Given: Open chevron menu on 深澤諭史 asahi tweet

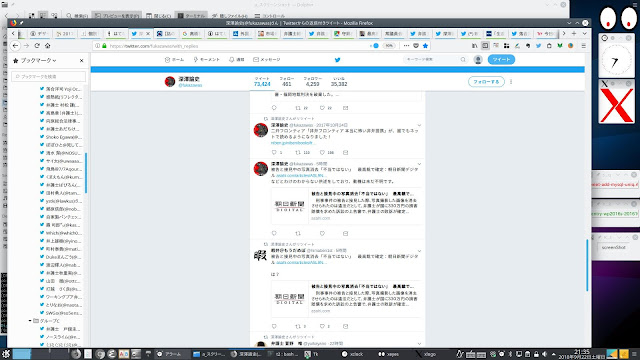Looking at the screenshot, I should tap(419, 164).
